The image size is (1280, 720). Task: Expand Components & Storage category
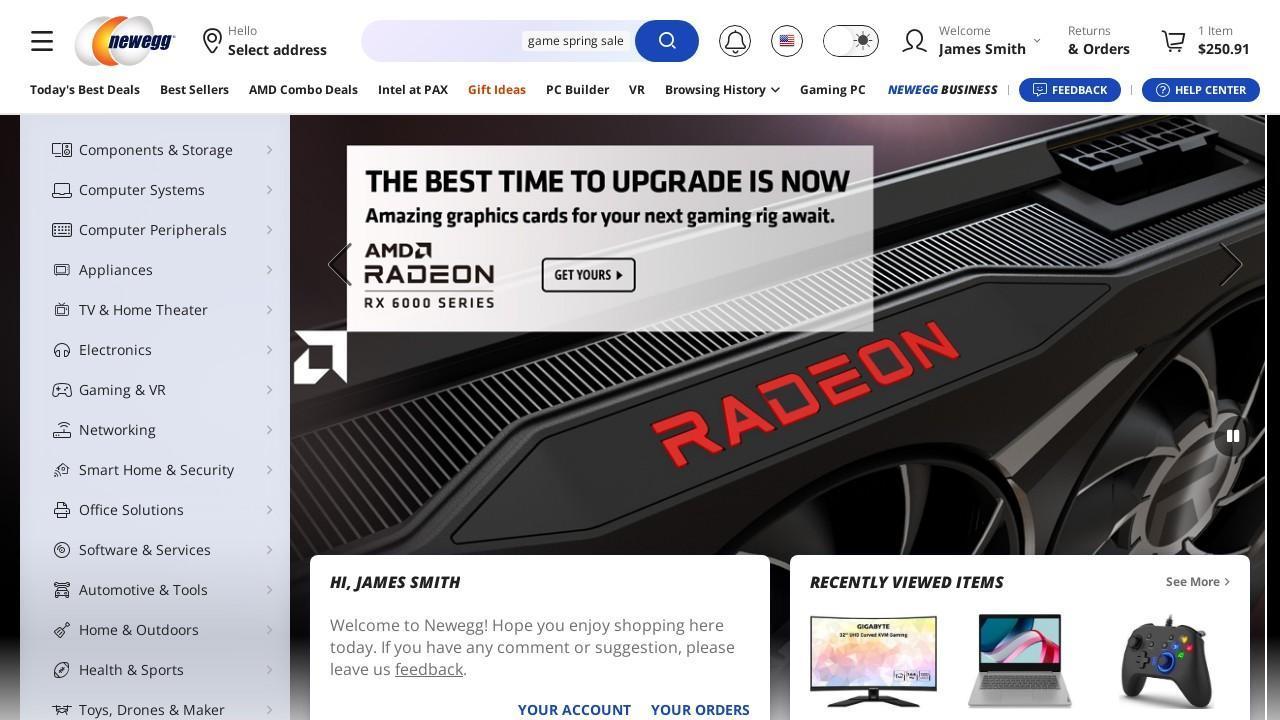click(x=156, y=150)
